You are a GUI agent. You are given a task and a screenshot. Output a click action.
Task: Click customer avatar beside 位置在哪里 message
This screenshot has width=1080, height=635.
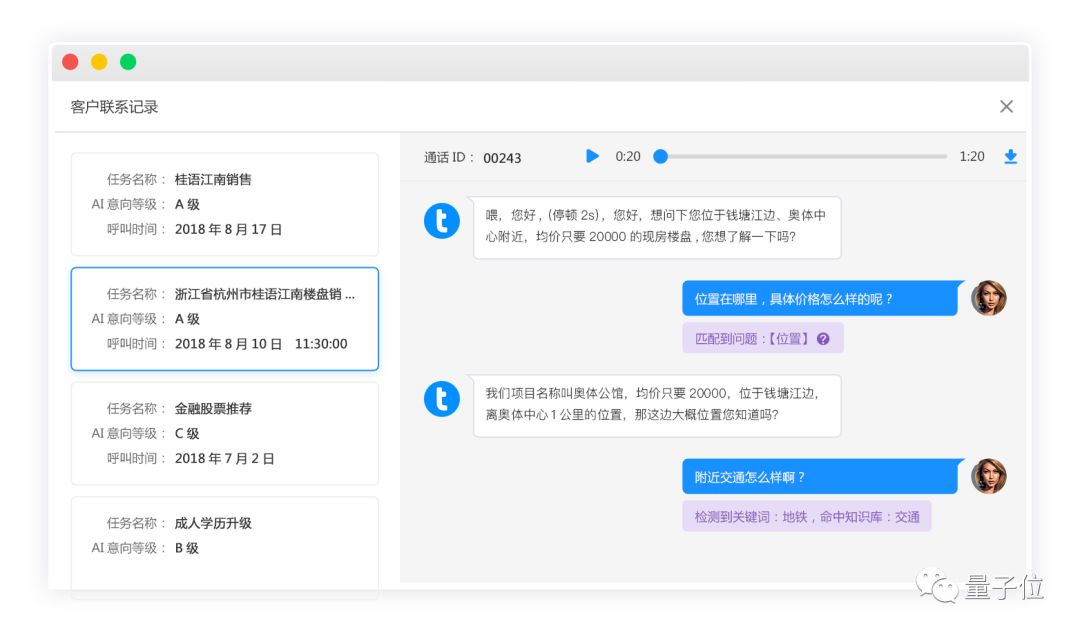pyautogui.click(x=988, y=298)
